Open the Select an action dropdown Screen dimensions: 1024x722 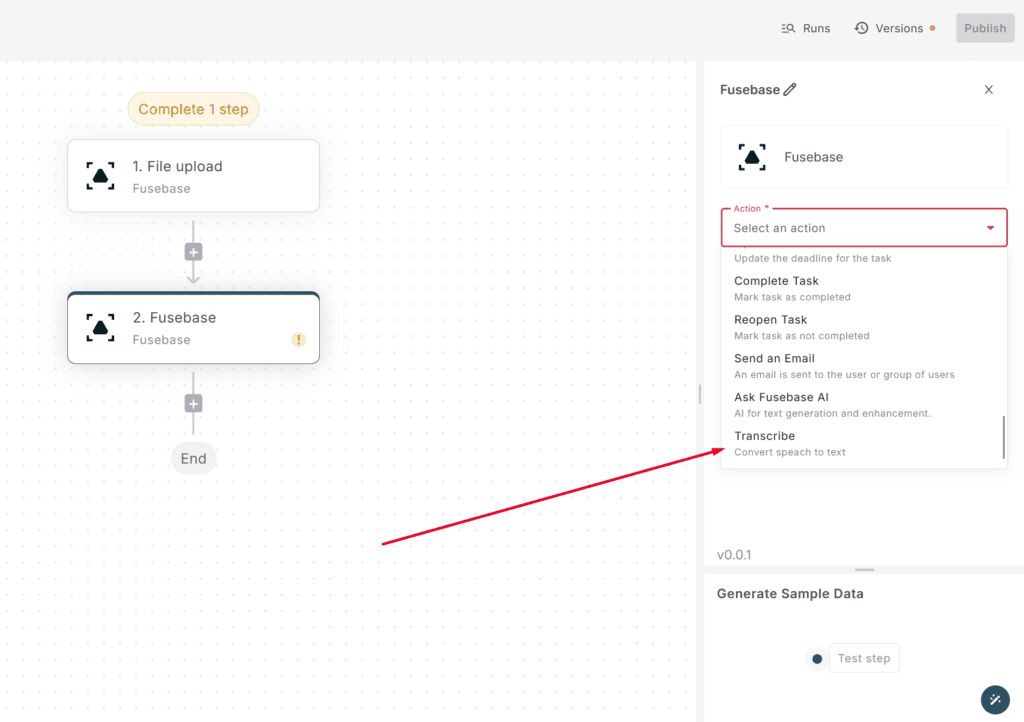[864, 228]
